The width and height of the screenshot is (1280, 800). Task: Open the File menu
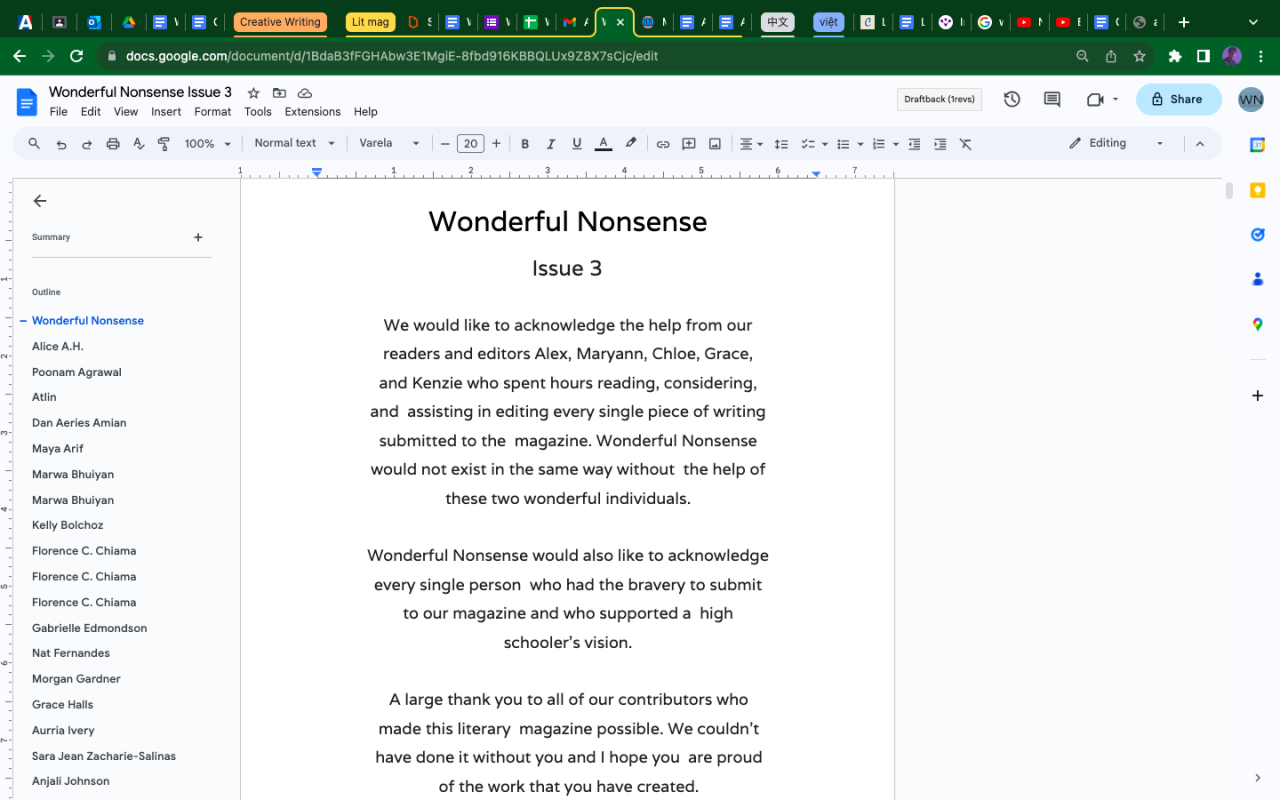[x=59, y=112]
